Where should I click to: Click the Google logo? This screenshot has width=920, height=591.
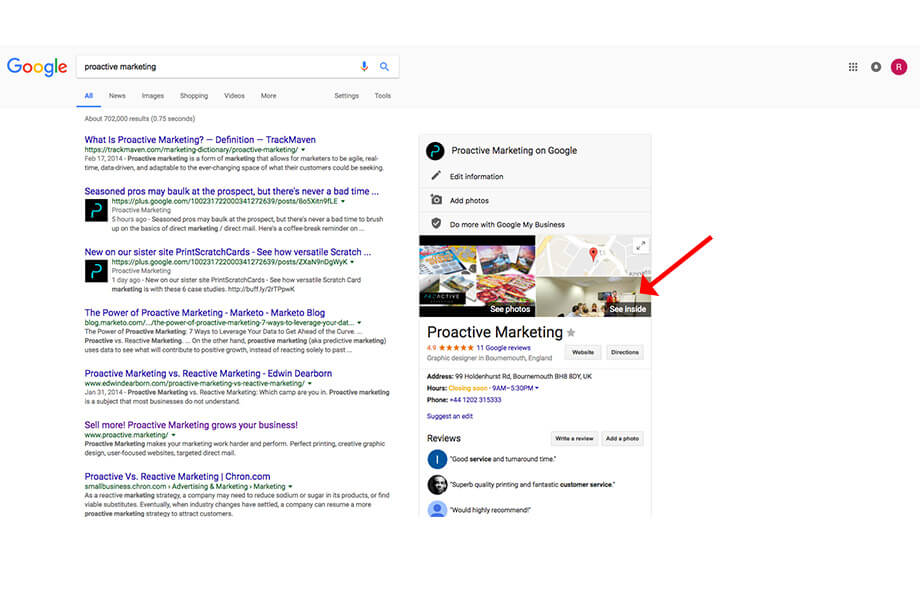37,67
